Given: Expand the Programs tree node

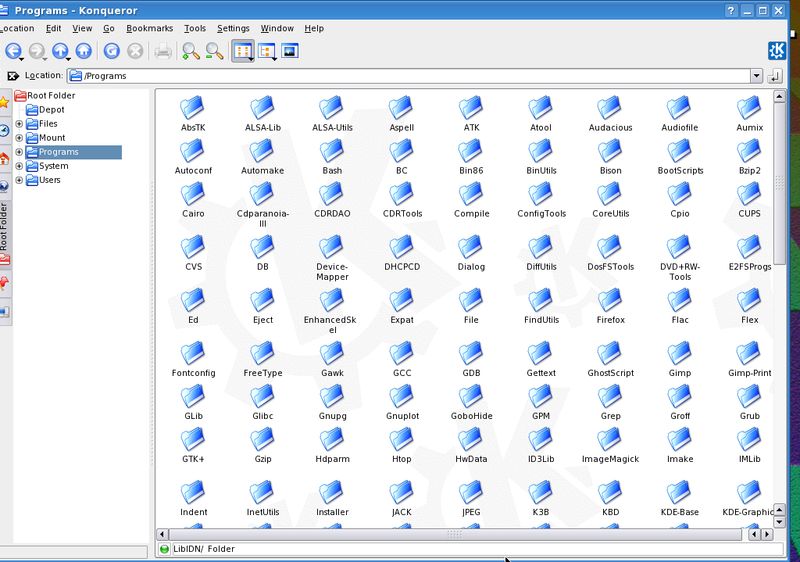Looking at the screenshot, I should pyautogui.click(x=19, y=152).
